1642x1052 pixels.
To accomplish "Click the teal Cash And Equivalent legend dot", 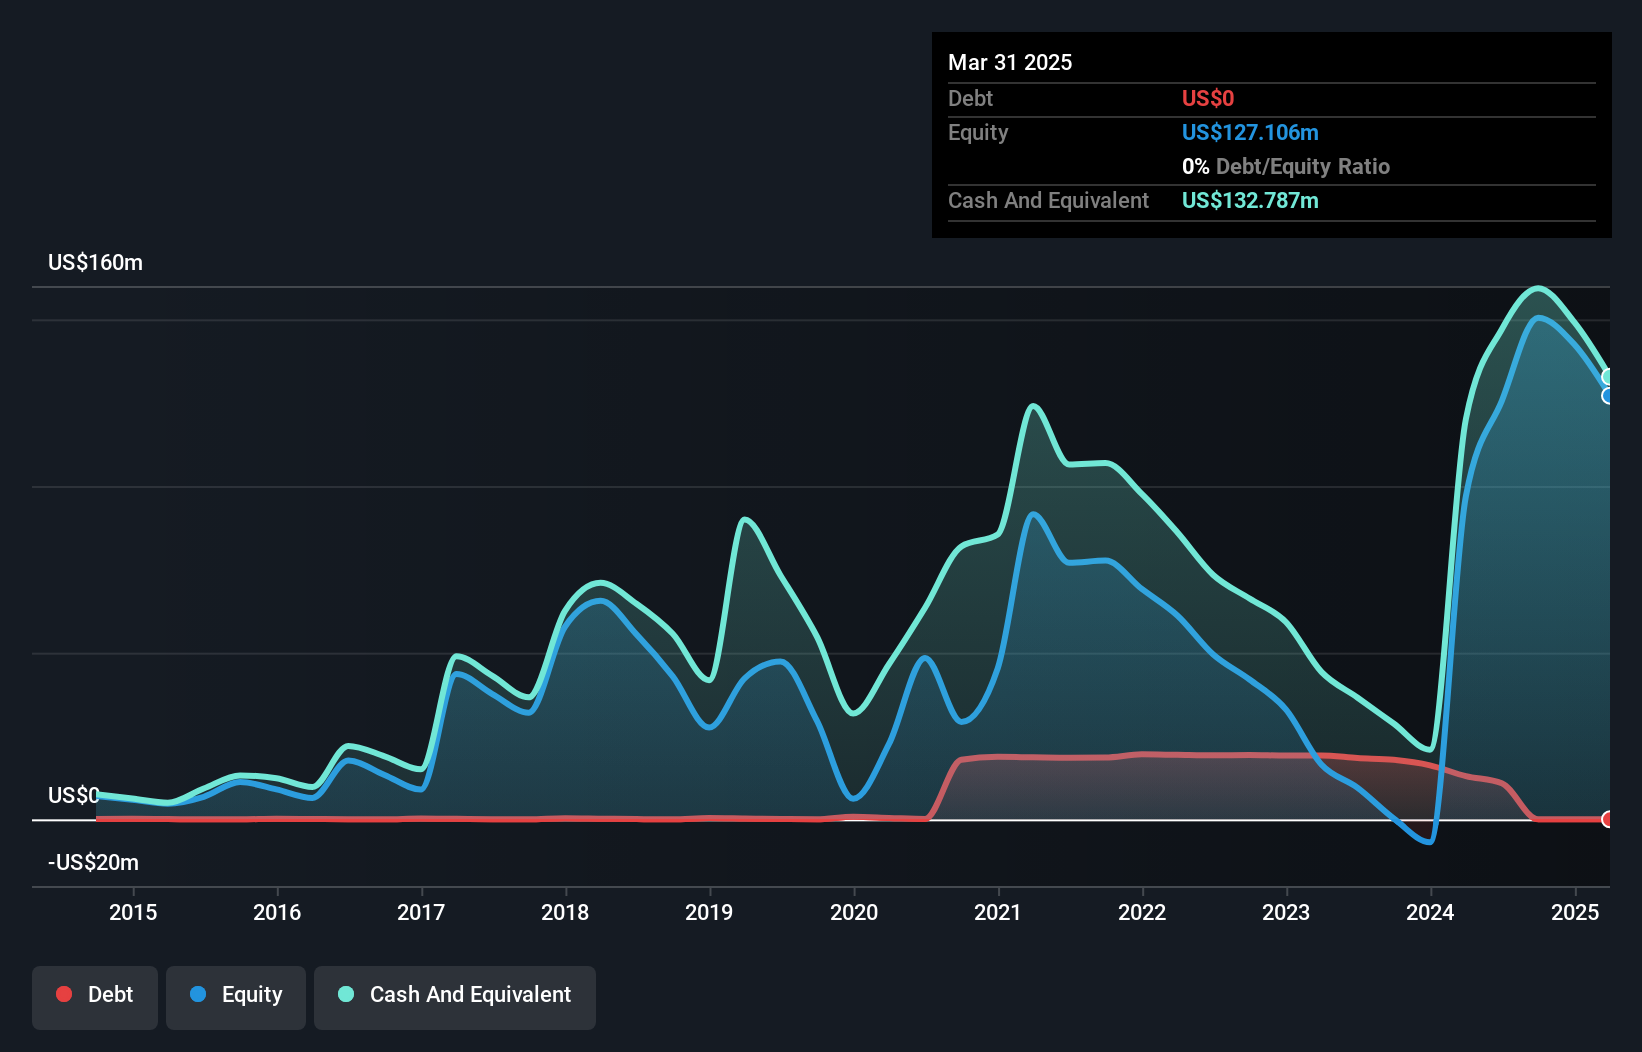I will pos(346,994).
